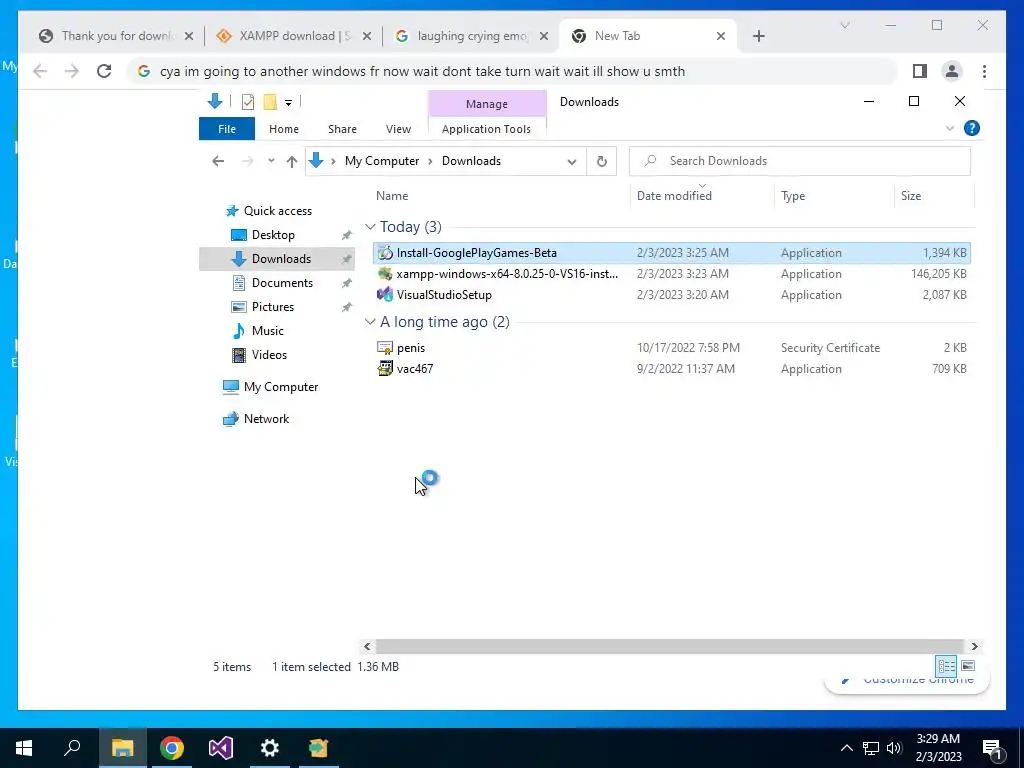Collapse the Today (3) group
1024x768 pixels.
[x=370, y=227]
